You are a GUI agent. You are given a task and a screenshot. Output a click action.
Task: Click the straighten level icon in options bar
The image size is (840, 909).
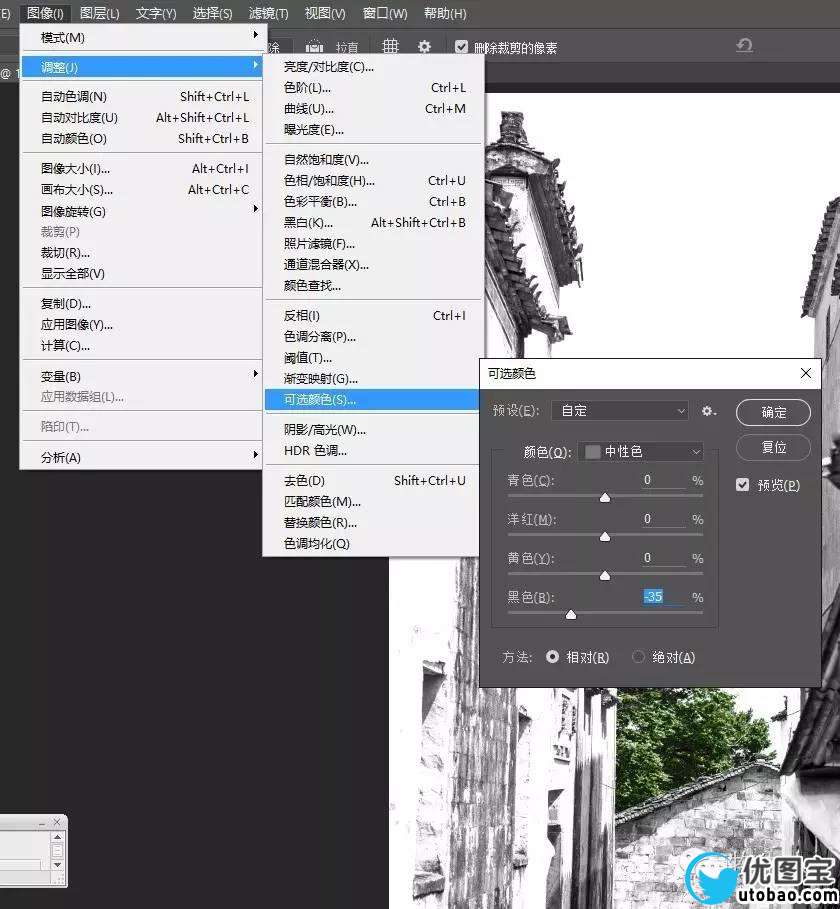click(x=314, y=47)
